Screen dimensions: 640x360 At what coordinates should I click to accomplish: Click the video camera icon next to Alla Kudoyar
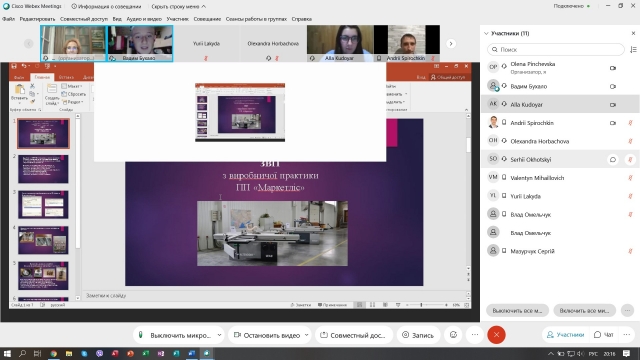tap(613, 104)
